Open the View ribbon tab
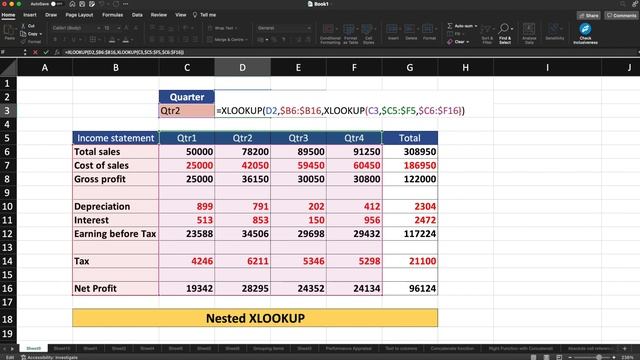 click(180, 15)
